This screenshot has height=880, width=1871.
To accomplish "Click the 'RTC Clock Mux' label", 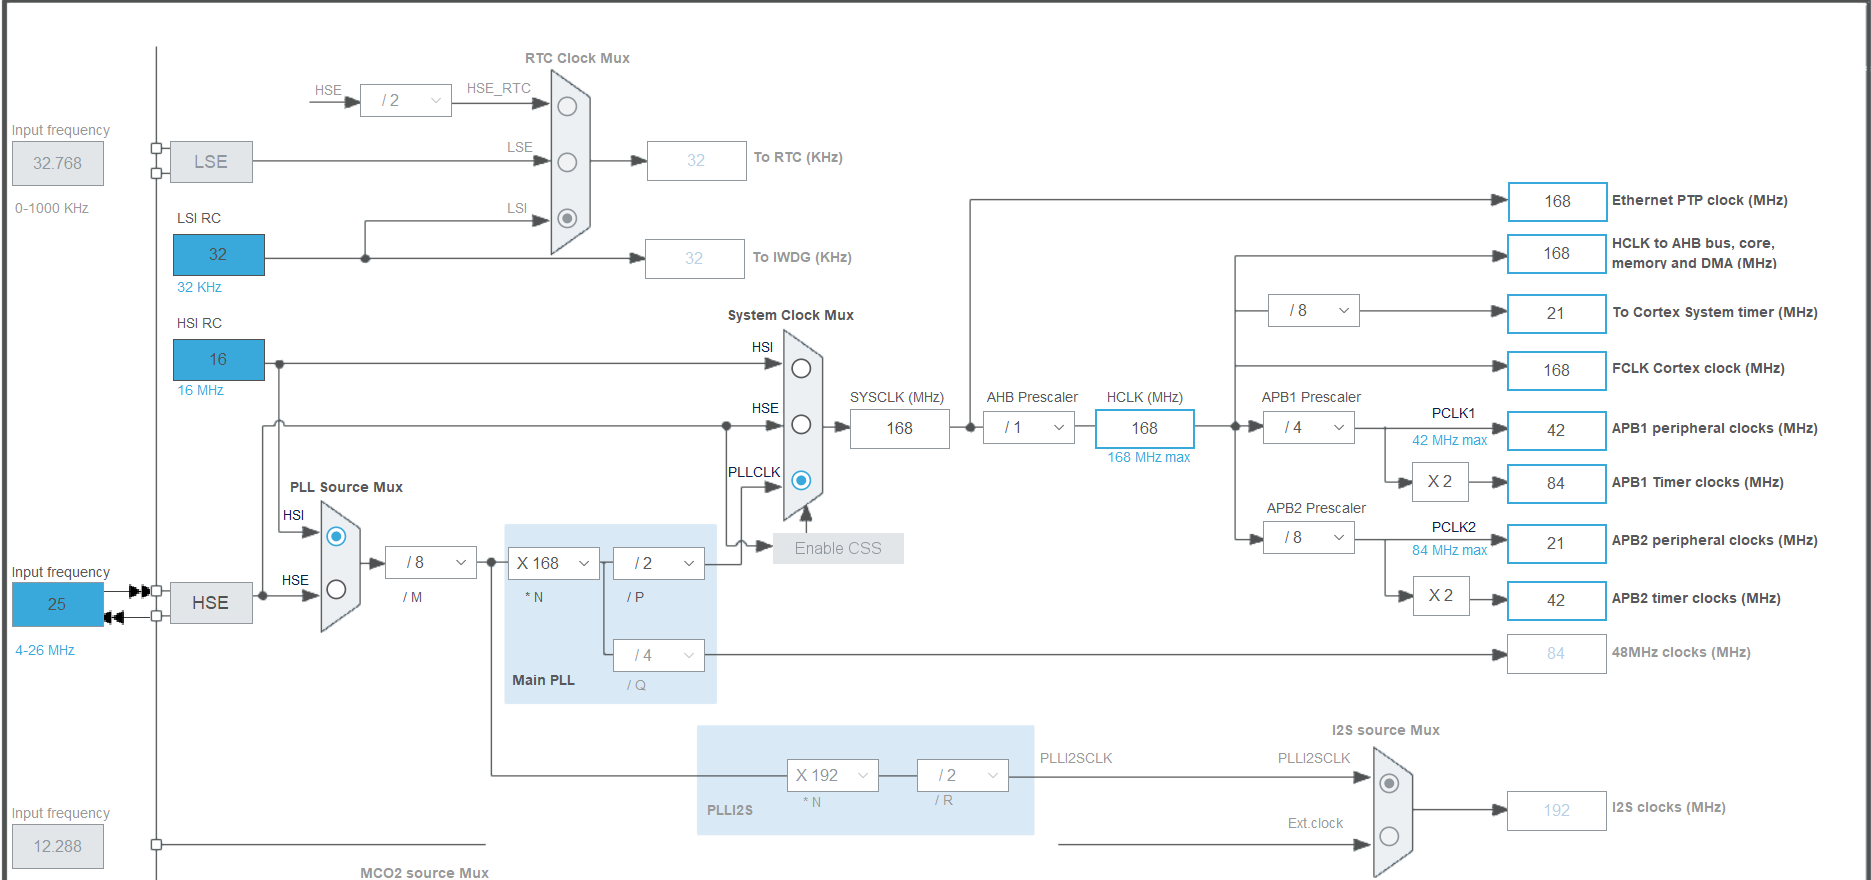I will (x=578, y=59).
